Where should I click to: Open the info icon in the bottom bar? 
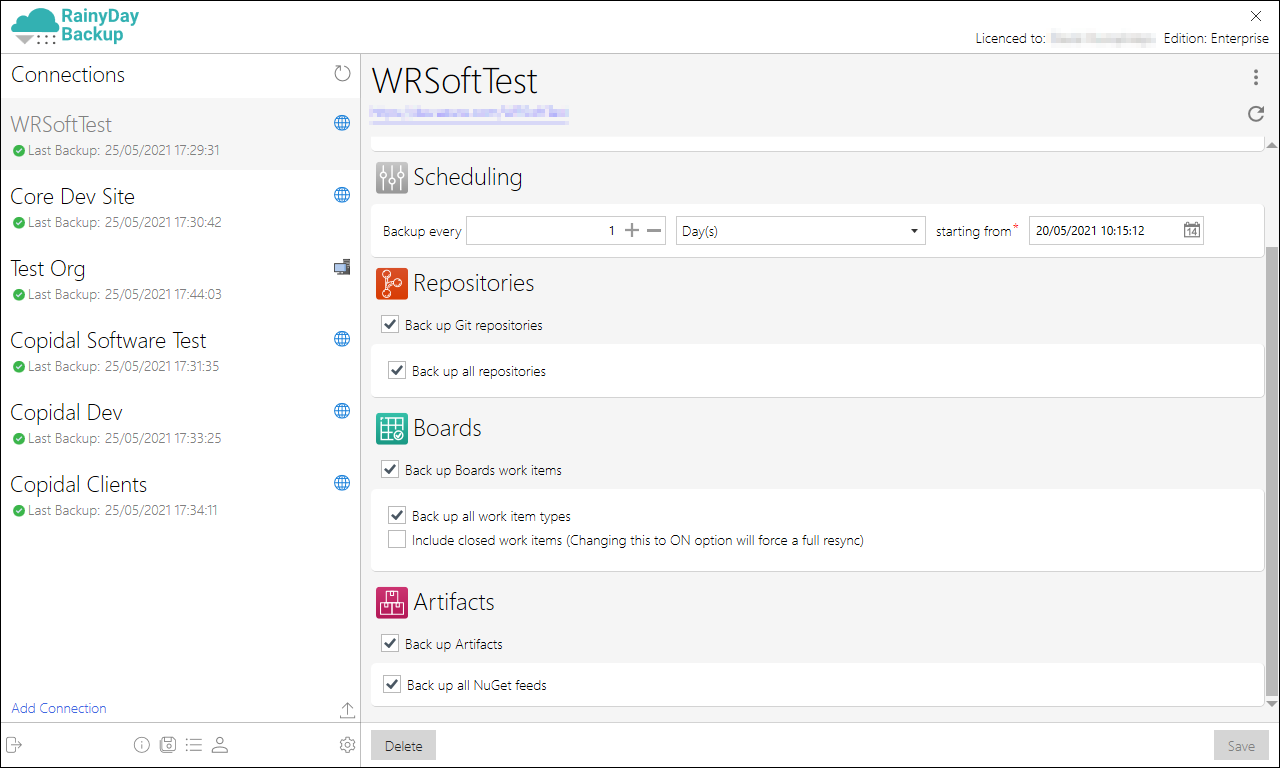coord(141,745)
